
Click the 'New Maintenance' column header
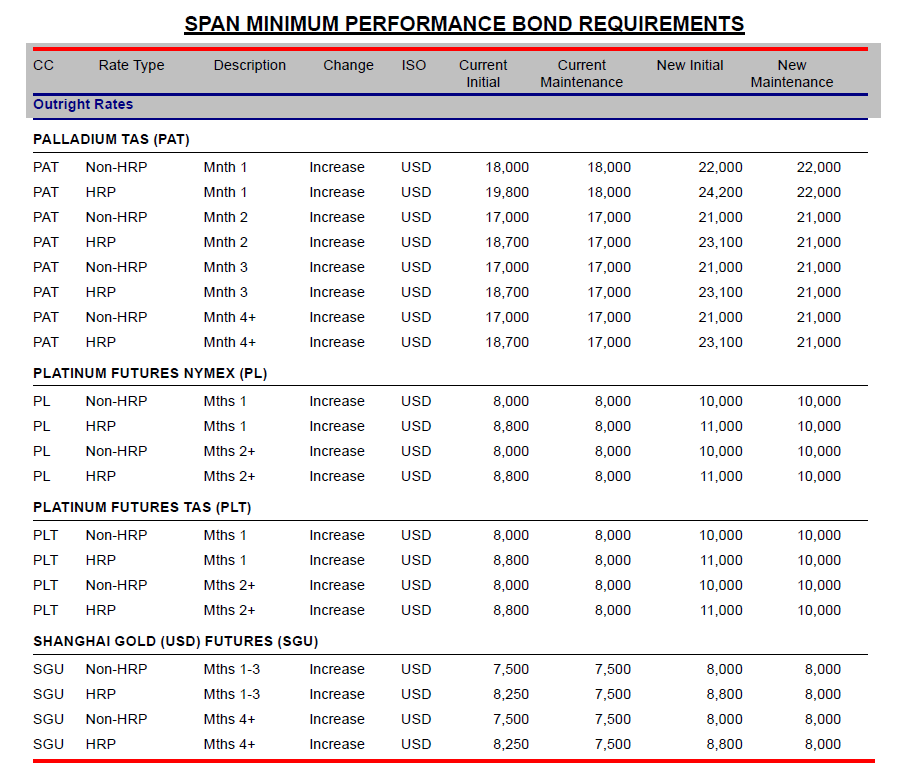point(791,74)
